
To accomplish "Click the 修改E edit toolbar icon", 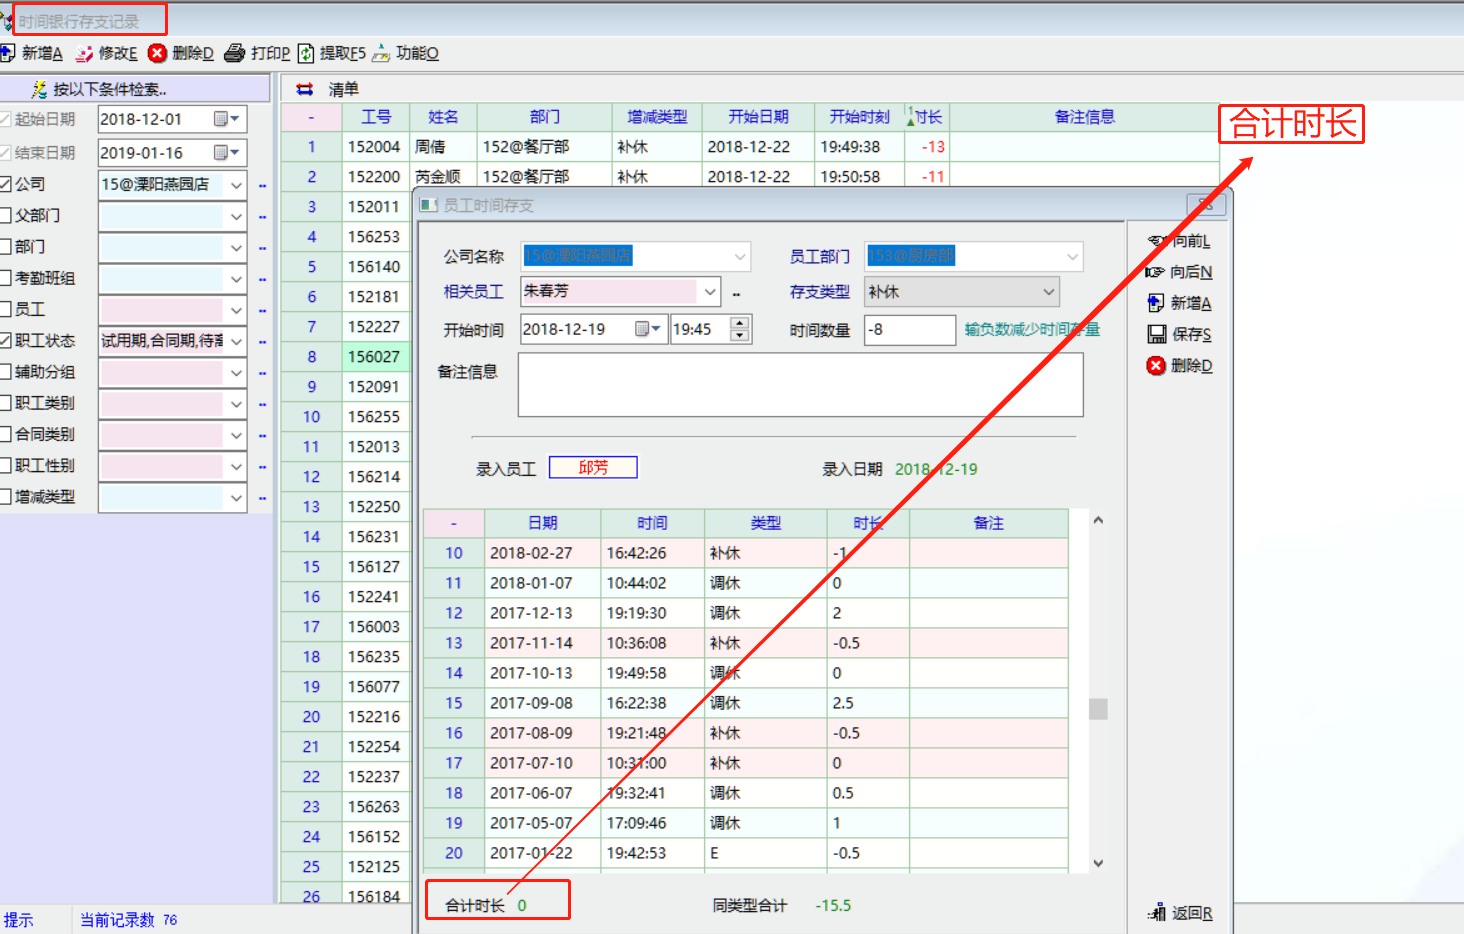I will 86,53.
